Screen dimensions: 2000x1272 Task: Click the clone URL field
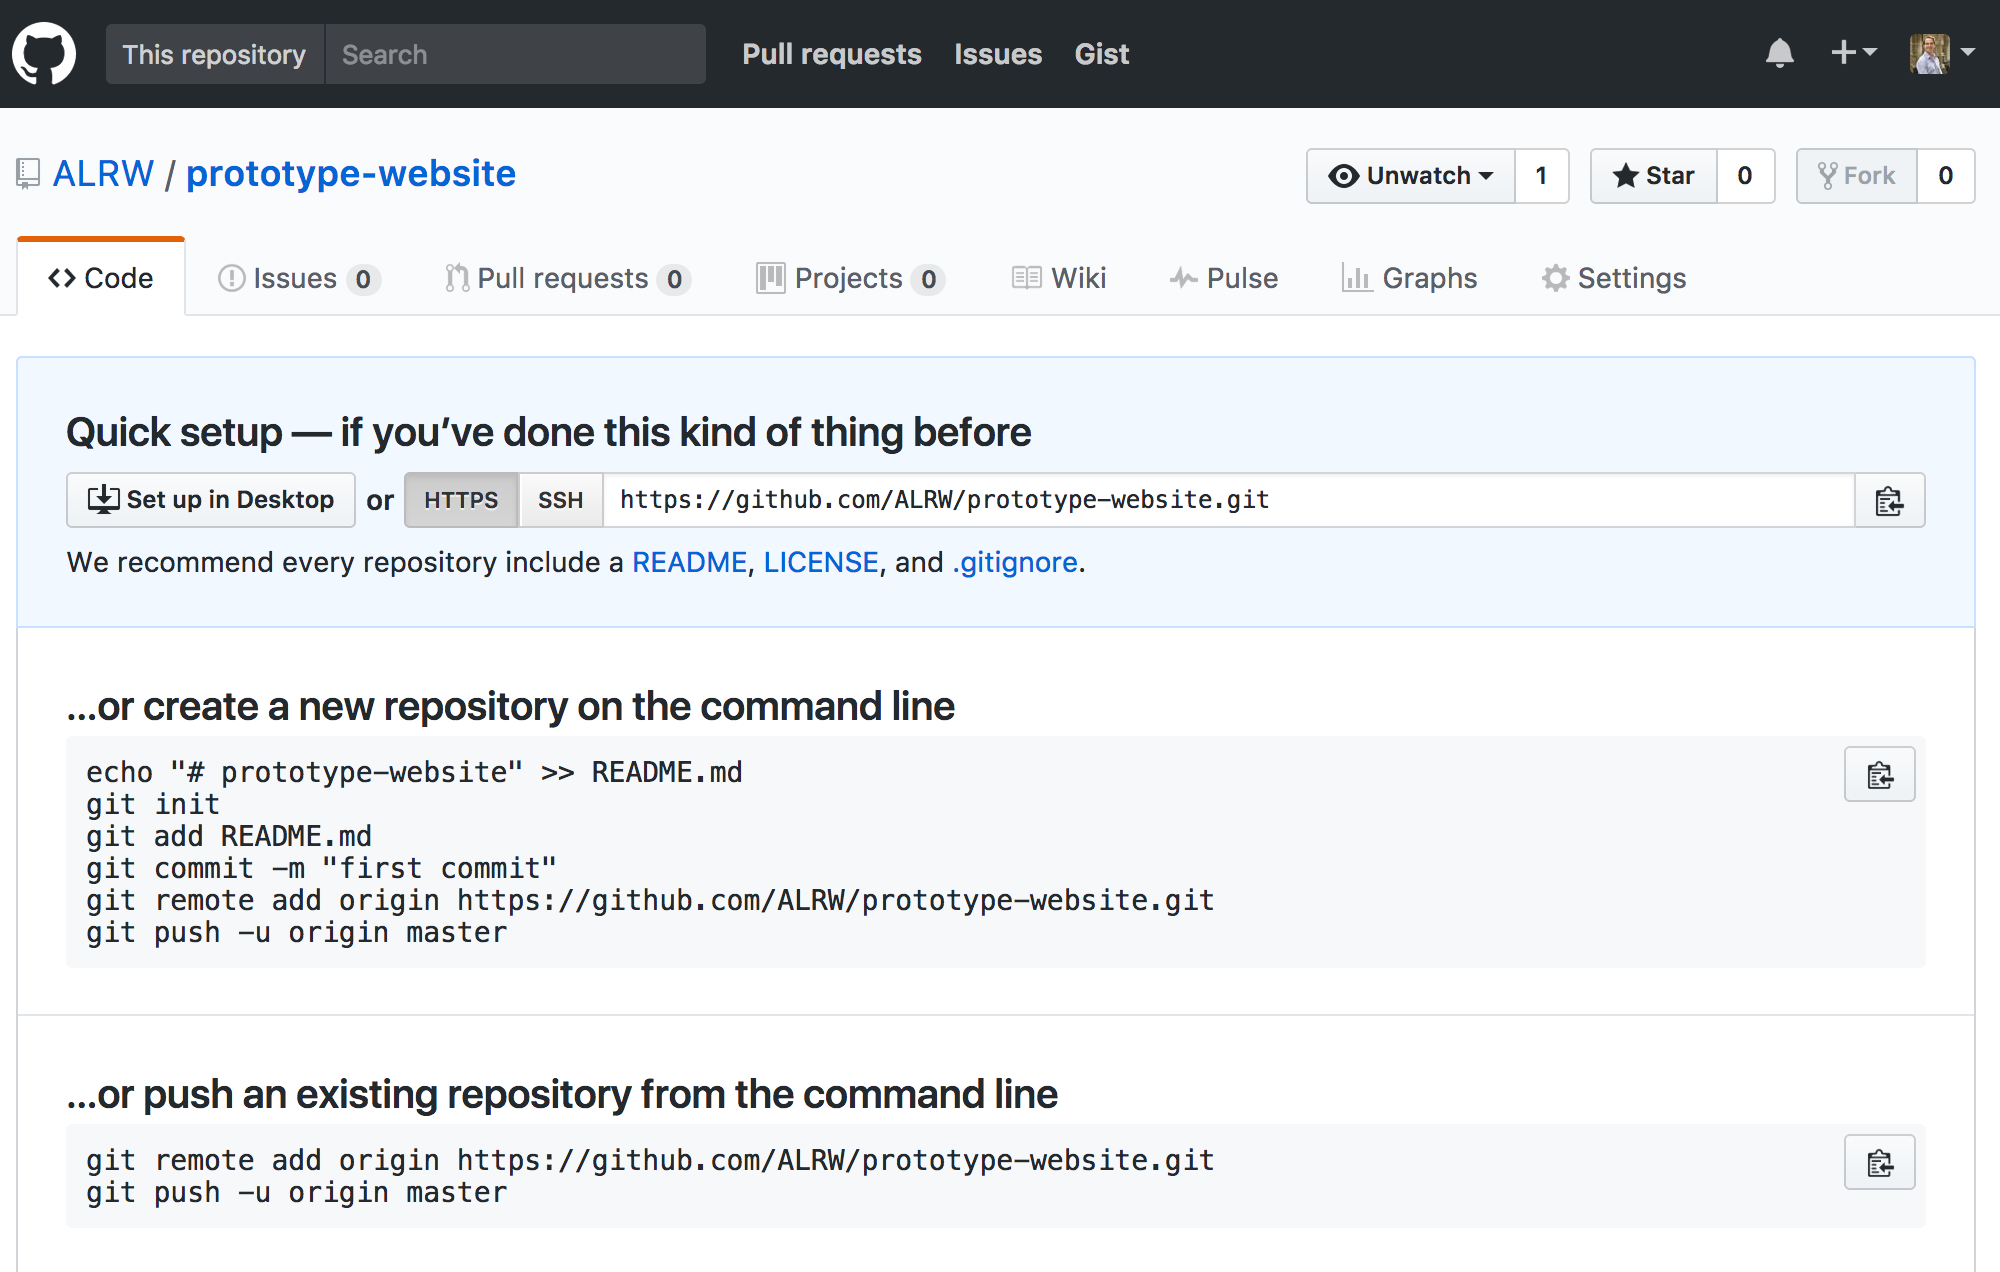coord(1229,500)
